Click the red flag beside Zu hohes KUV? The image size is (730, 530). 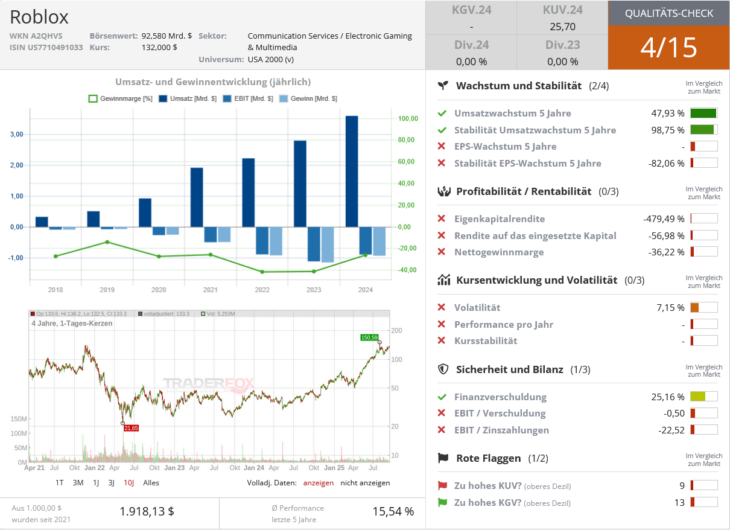click(x=442, y=486)
